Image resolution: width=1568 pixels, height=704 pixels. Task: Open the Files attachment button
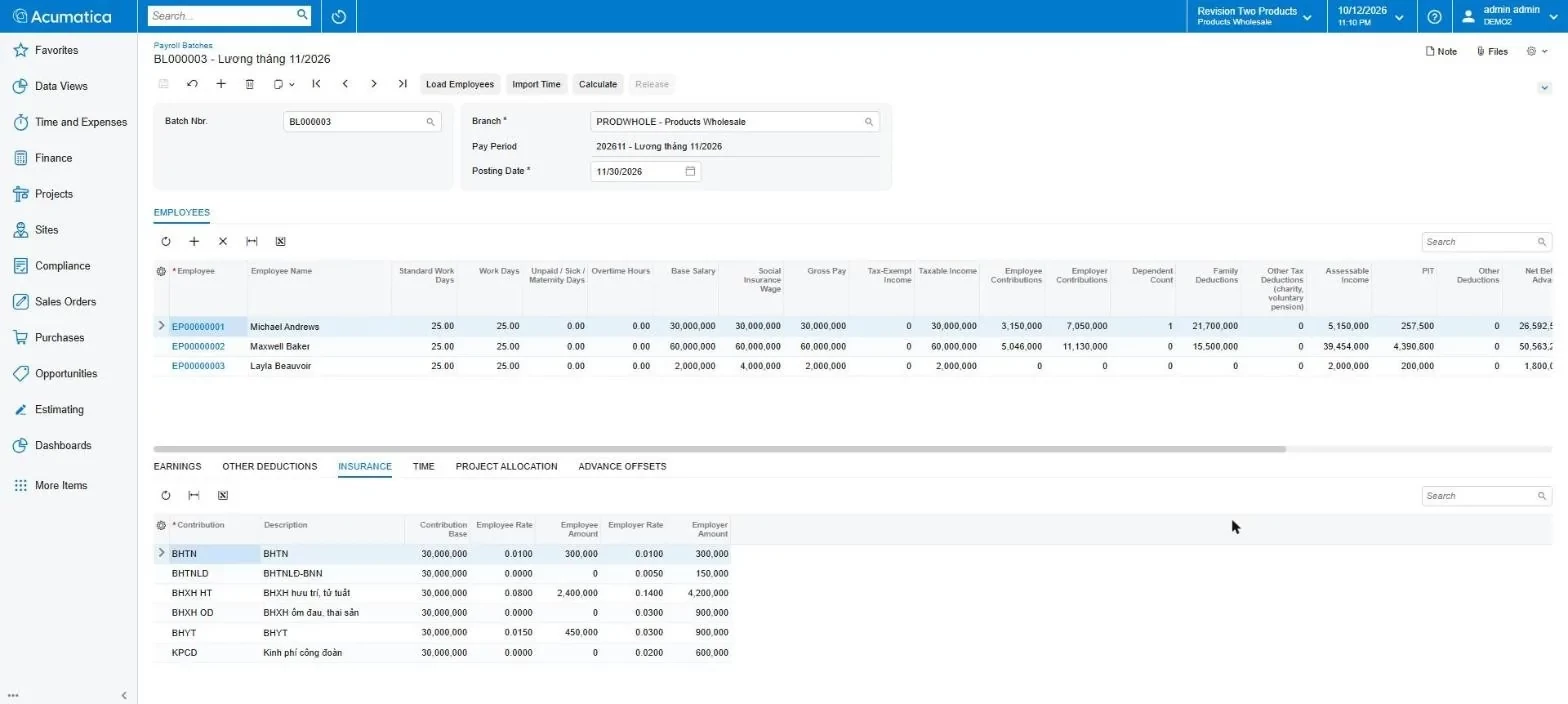[1492, 51]
